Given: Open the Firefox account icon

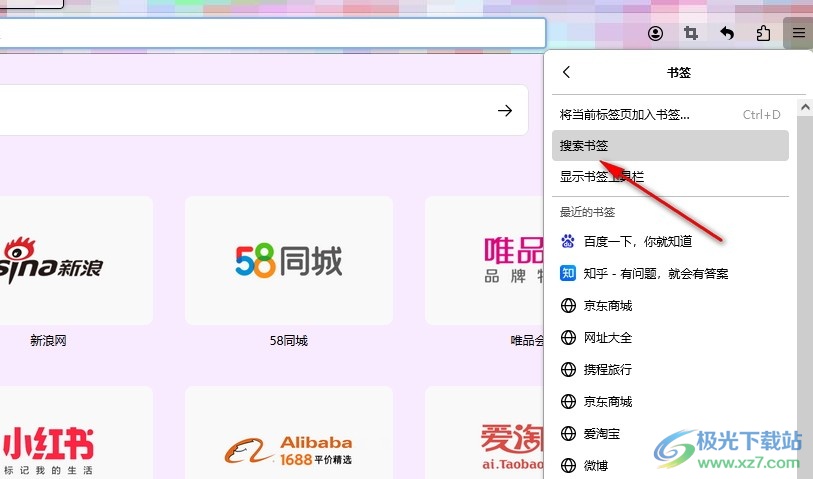Looking at the screenshot, I should pos(655,34).
